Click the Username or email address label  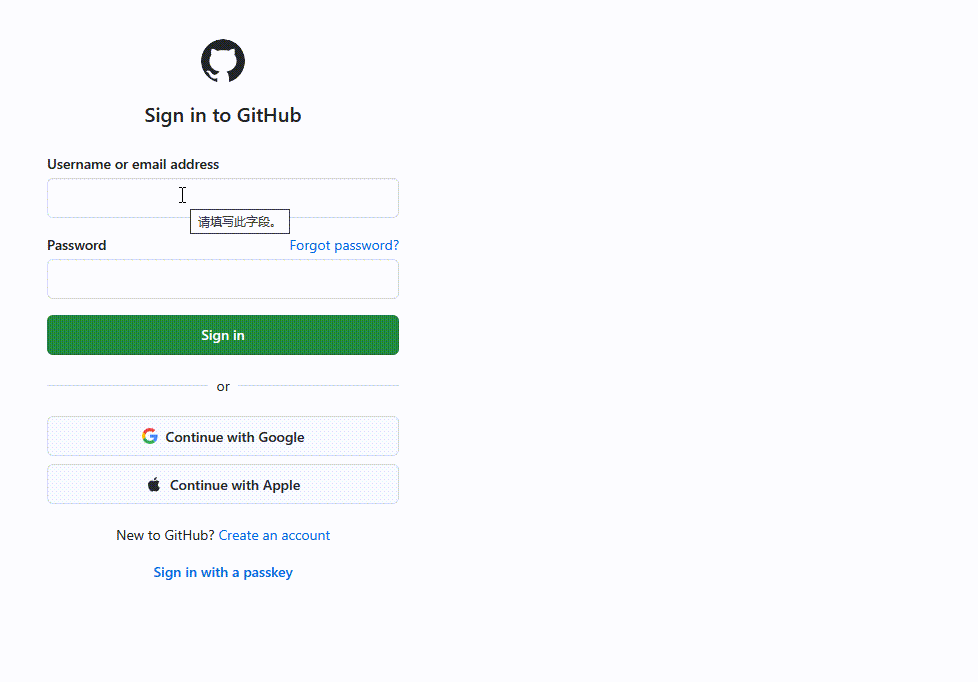(x=133, y=164)
